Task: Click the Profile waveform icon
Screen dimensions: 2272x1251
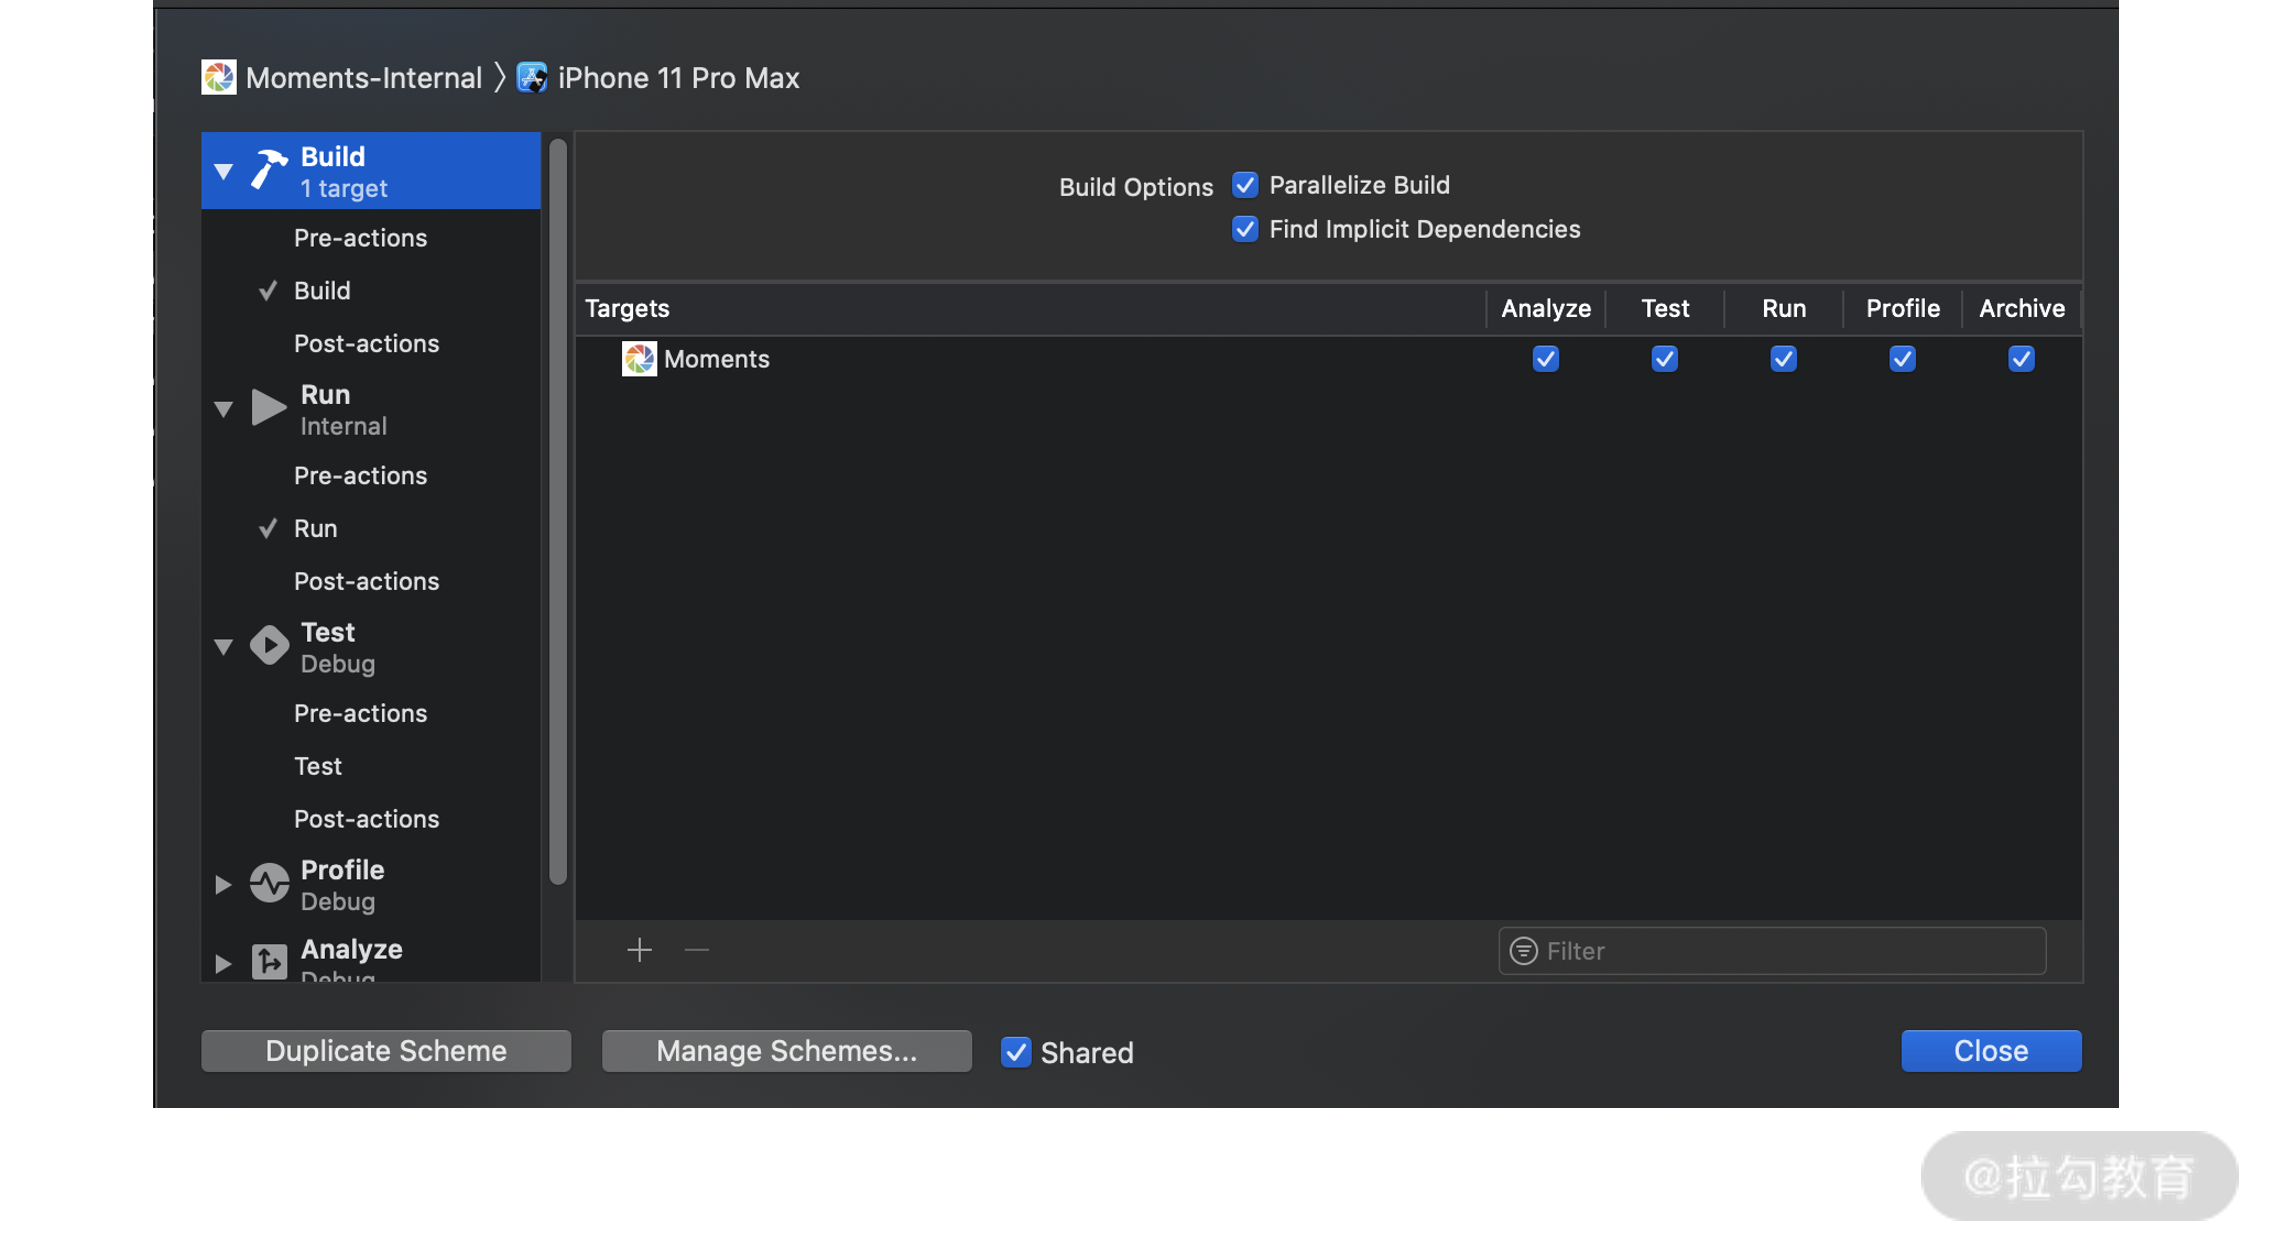Action: [x=268, y=883]
